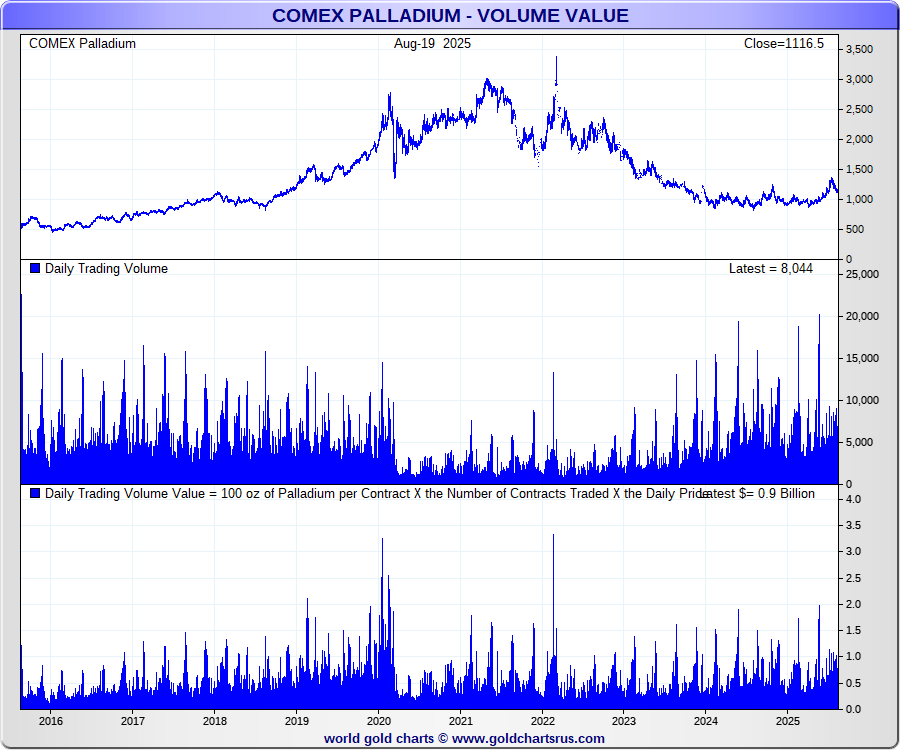Click the 1.5 value axis label
The width and height of the screenshot is (900, 750).
click(x=854, y=630)
